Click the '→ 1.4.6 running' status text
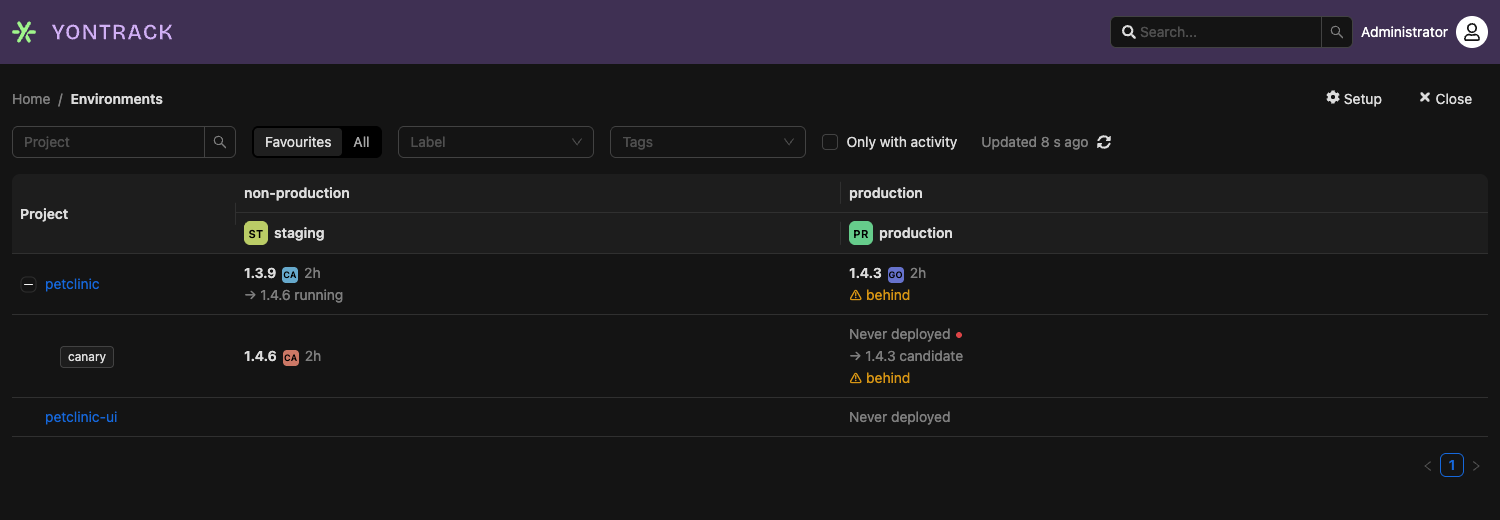Screen dimensions: 1500x520 [294, 295]
